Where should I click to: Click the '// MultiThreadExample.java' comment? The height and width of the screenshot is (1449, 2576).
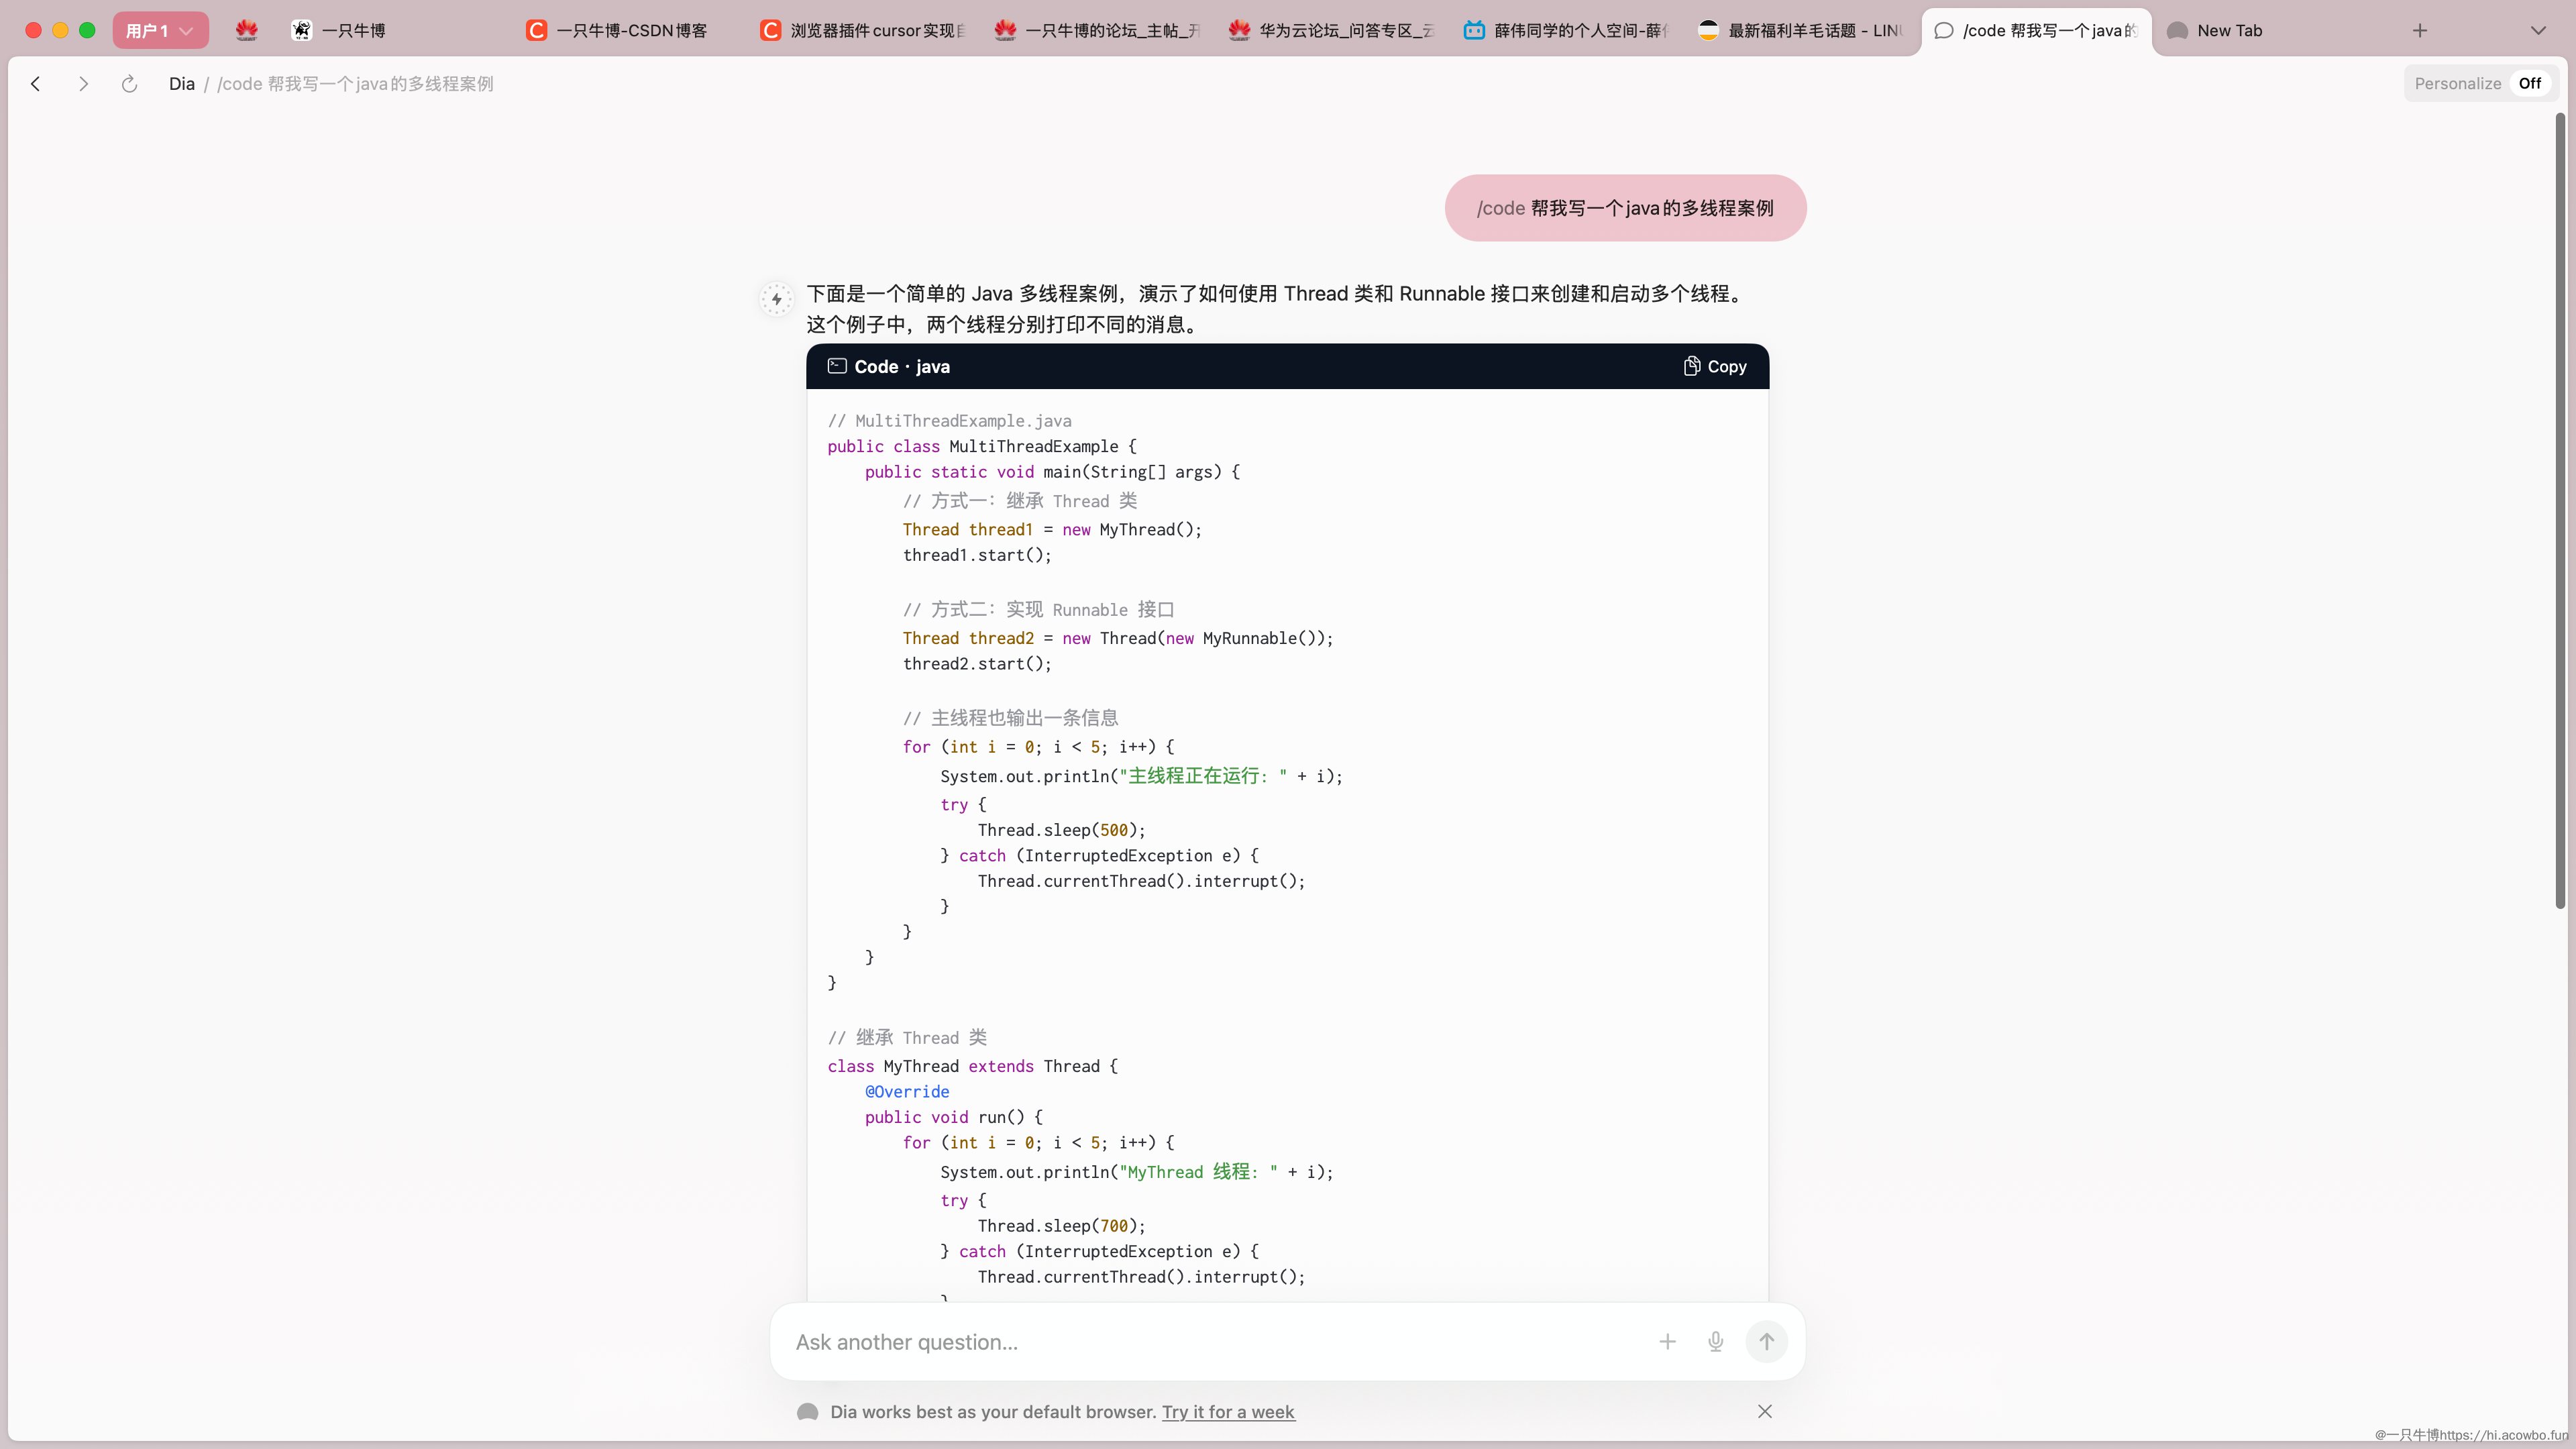949,421
